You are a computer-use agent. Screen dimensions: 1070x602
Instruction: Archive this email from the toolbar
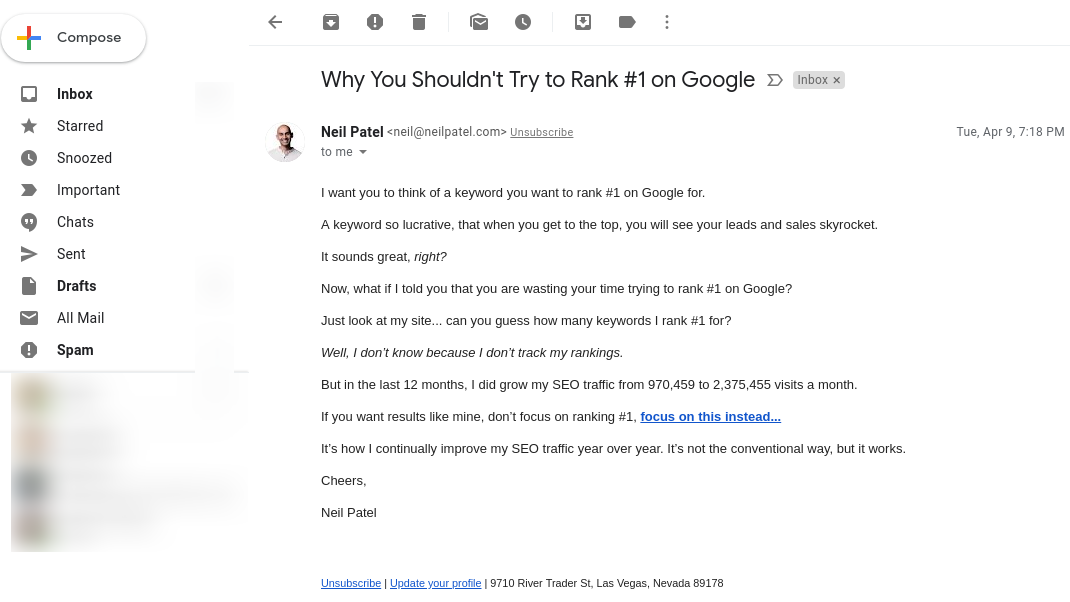330,21
